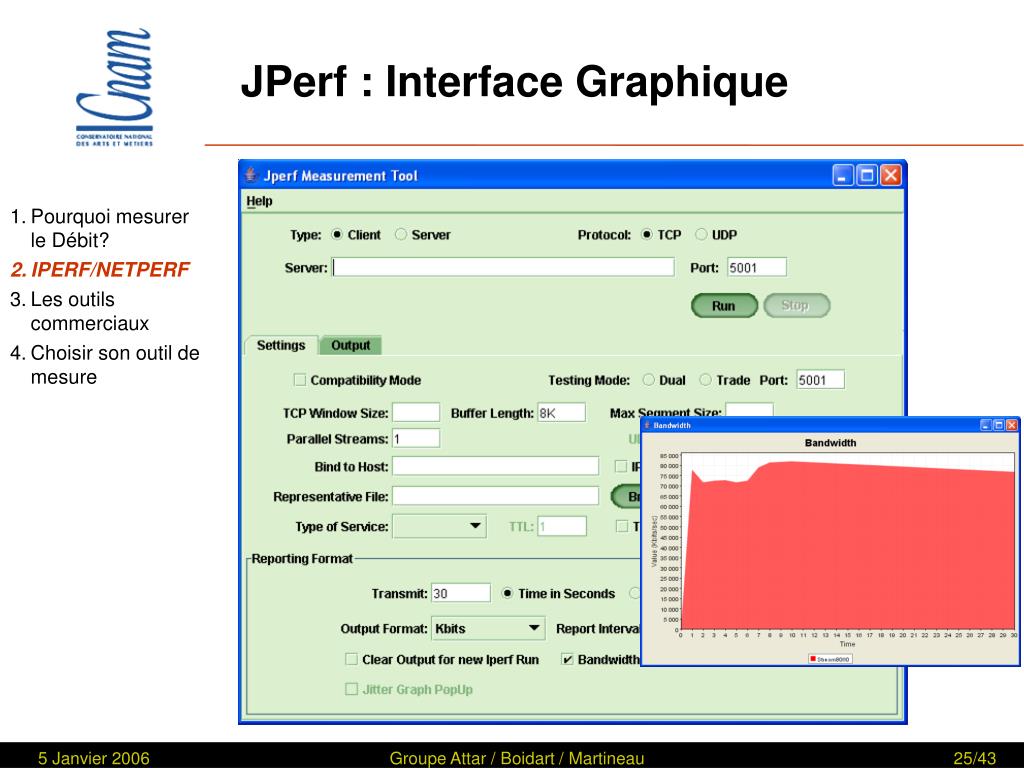Image resolution: width=1024 pixels, height=768 pixels.
Task: Click footer 'Groupe Attar / Boidart / Martineau'
Action: click(x=517, y=758)
